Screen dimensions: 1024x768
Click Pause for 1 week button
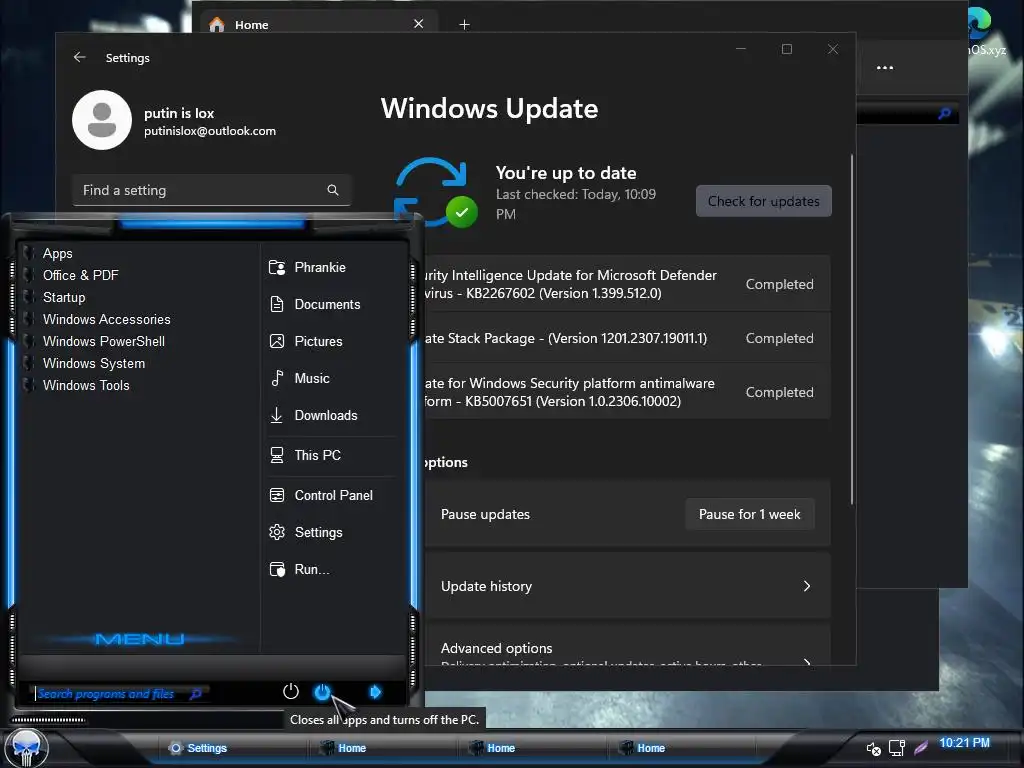(750, 515)
